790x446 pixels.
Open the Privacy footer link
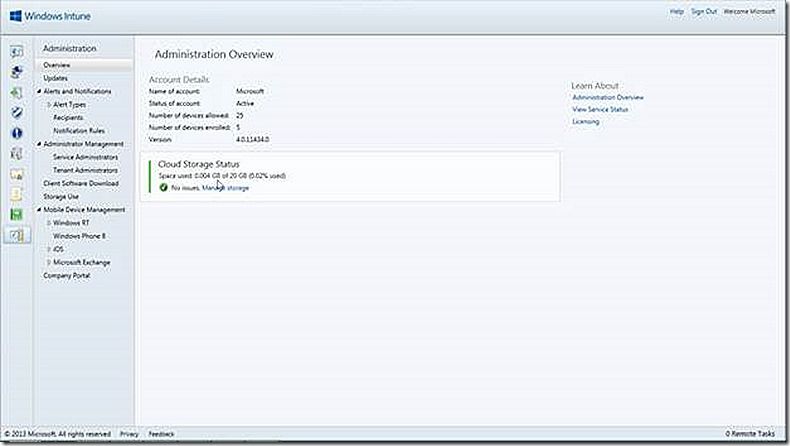point(129,434)
